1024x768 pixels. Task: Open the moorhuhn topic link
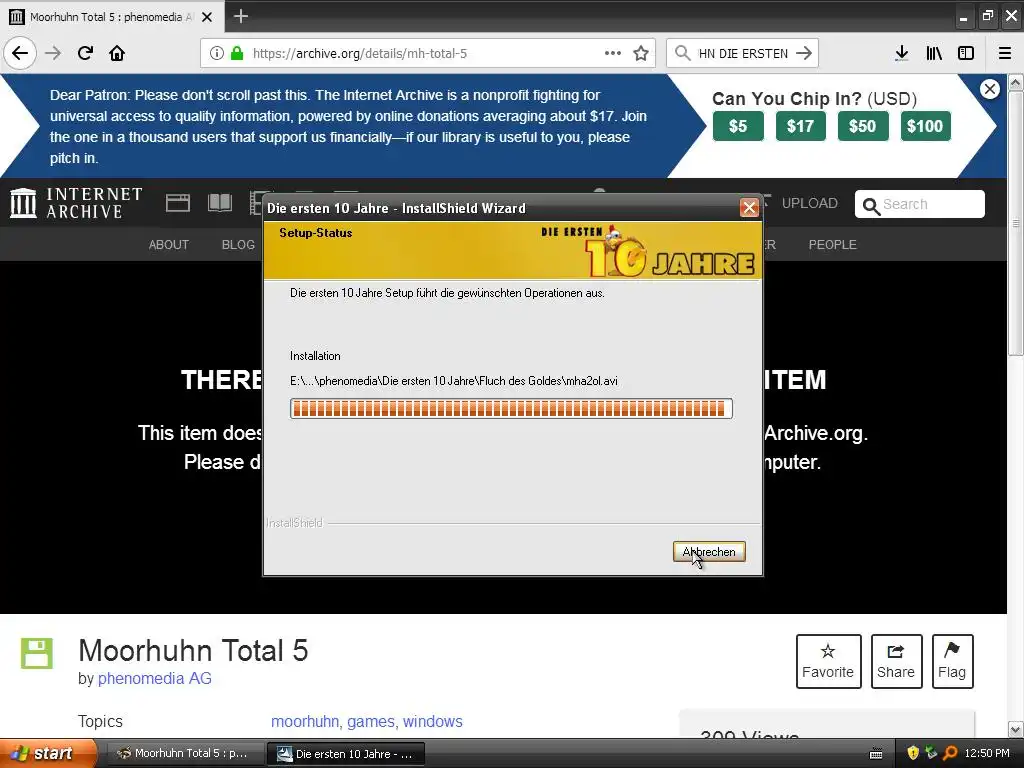pos(305,721)
